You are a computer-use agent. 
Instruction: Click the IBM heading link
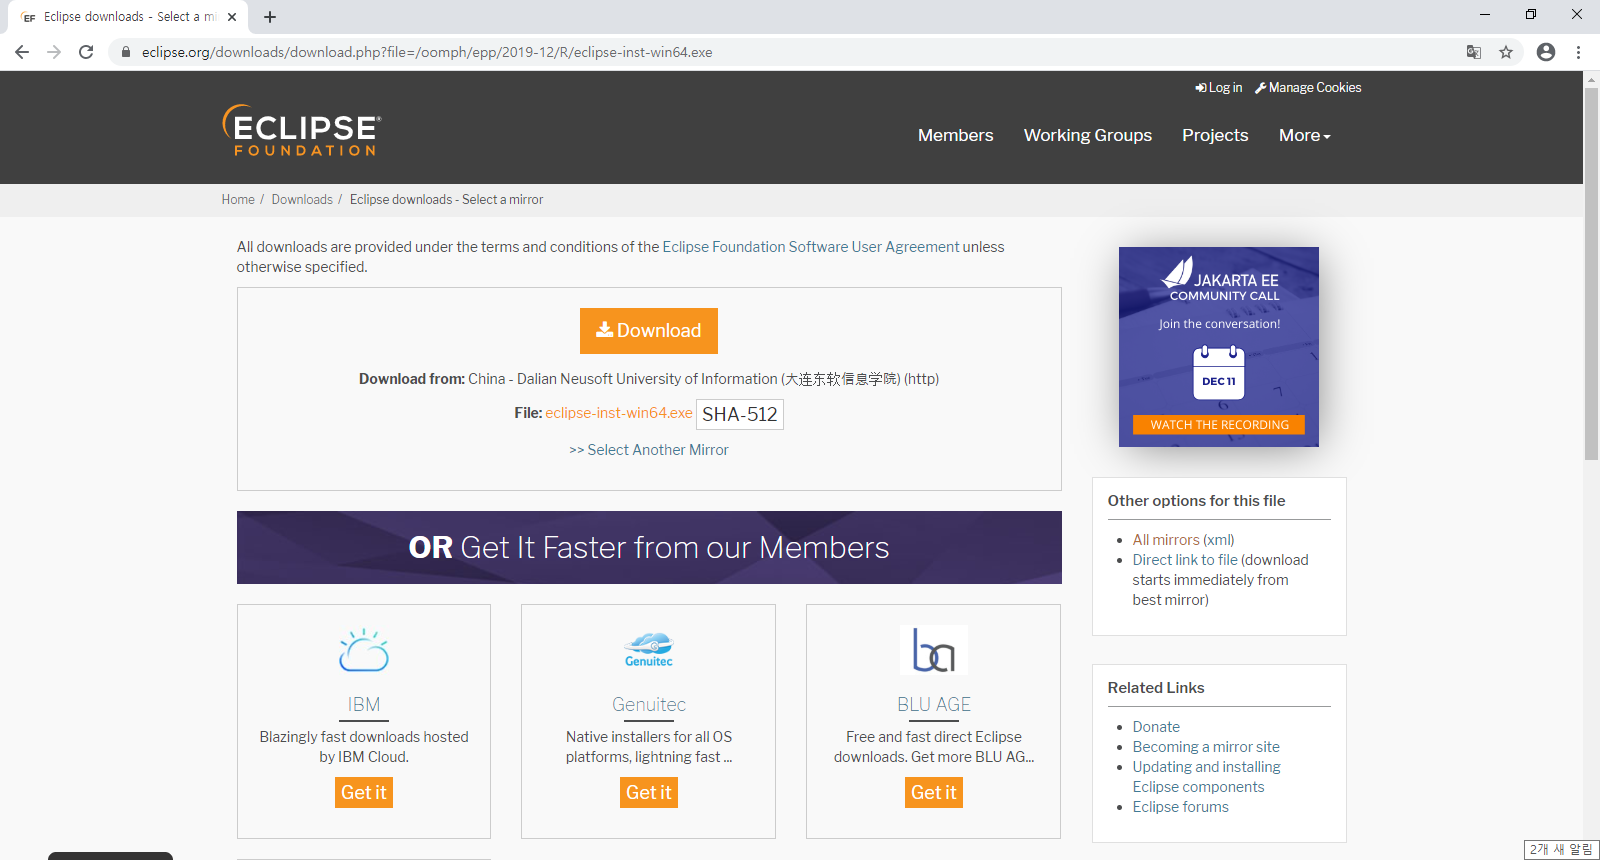coord(364,705)
